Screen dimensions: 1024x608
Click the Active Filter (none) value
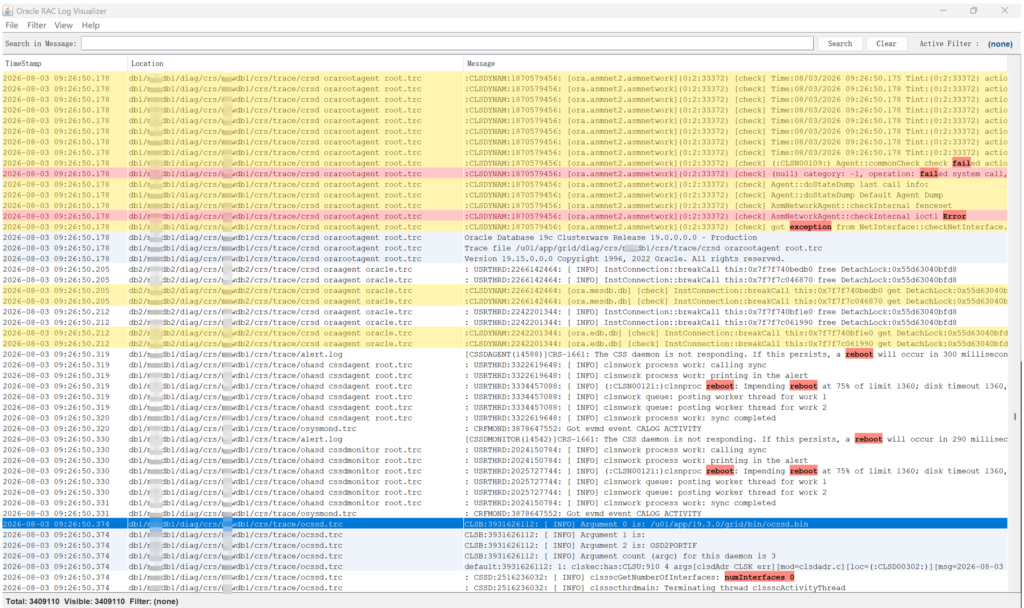click(x=1000, y=44)
